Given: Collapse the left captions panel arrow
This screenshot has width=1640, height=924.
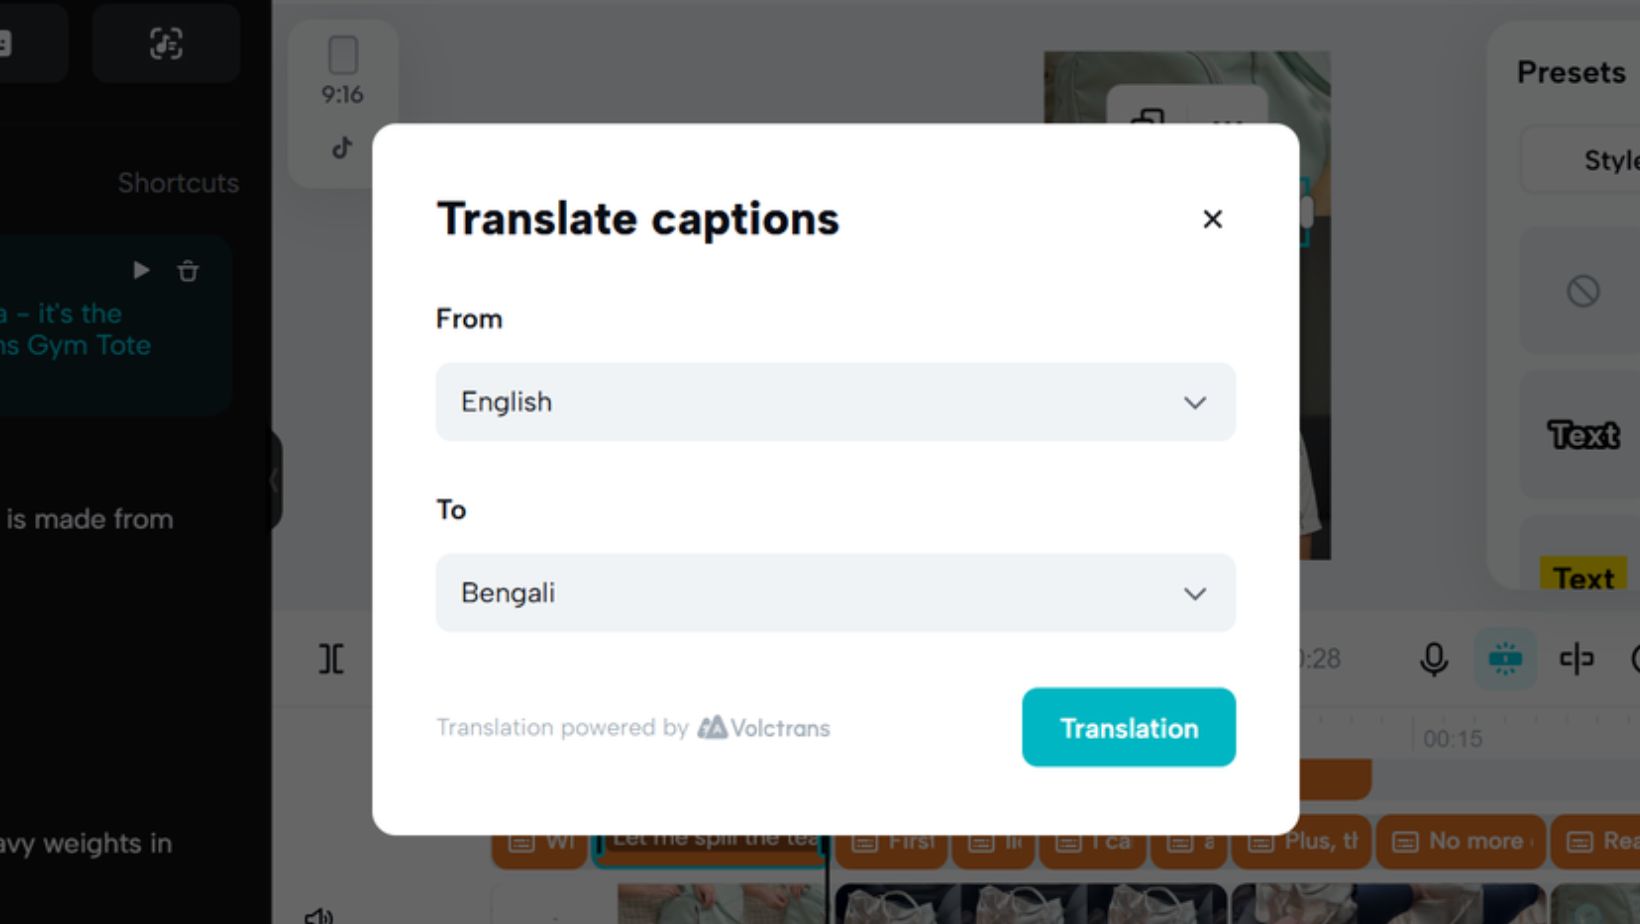Looking at the screenshot, I should (274, 481).
